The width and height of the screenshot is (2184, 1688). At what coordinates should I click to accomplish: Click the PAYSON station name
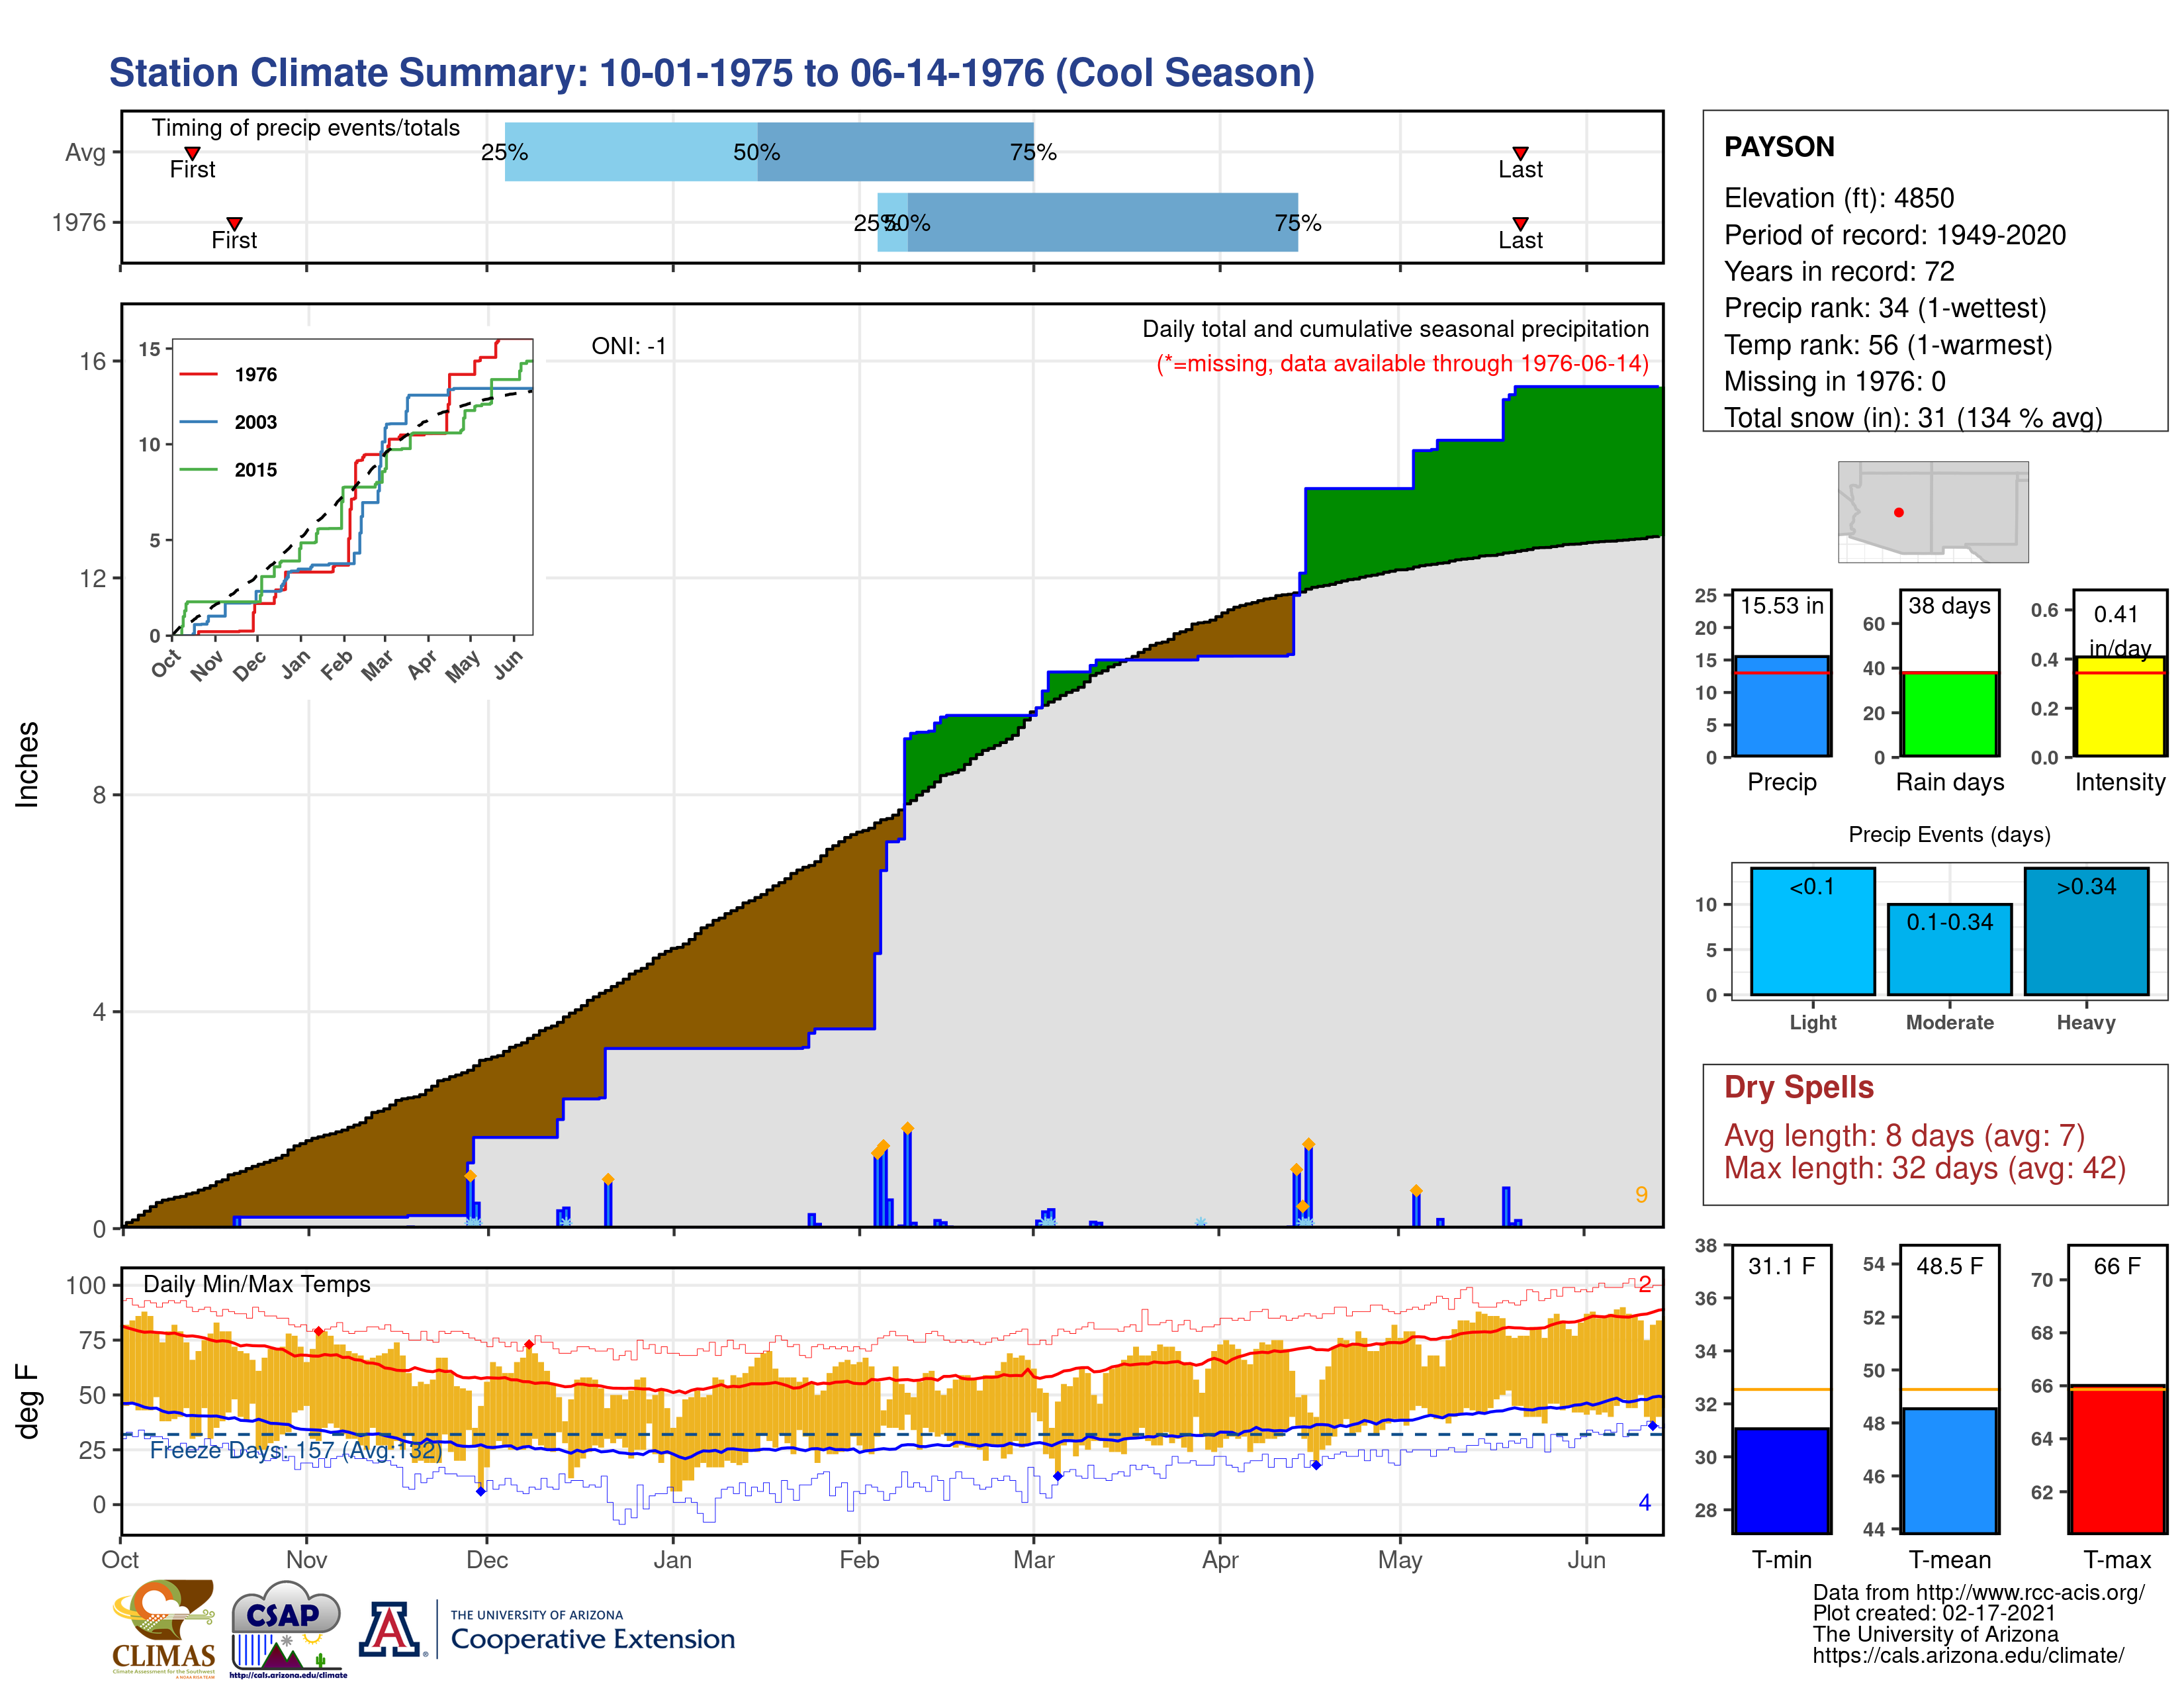(1779, 147)
